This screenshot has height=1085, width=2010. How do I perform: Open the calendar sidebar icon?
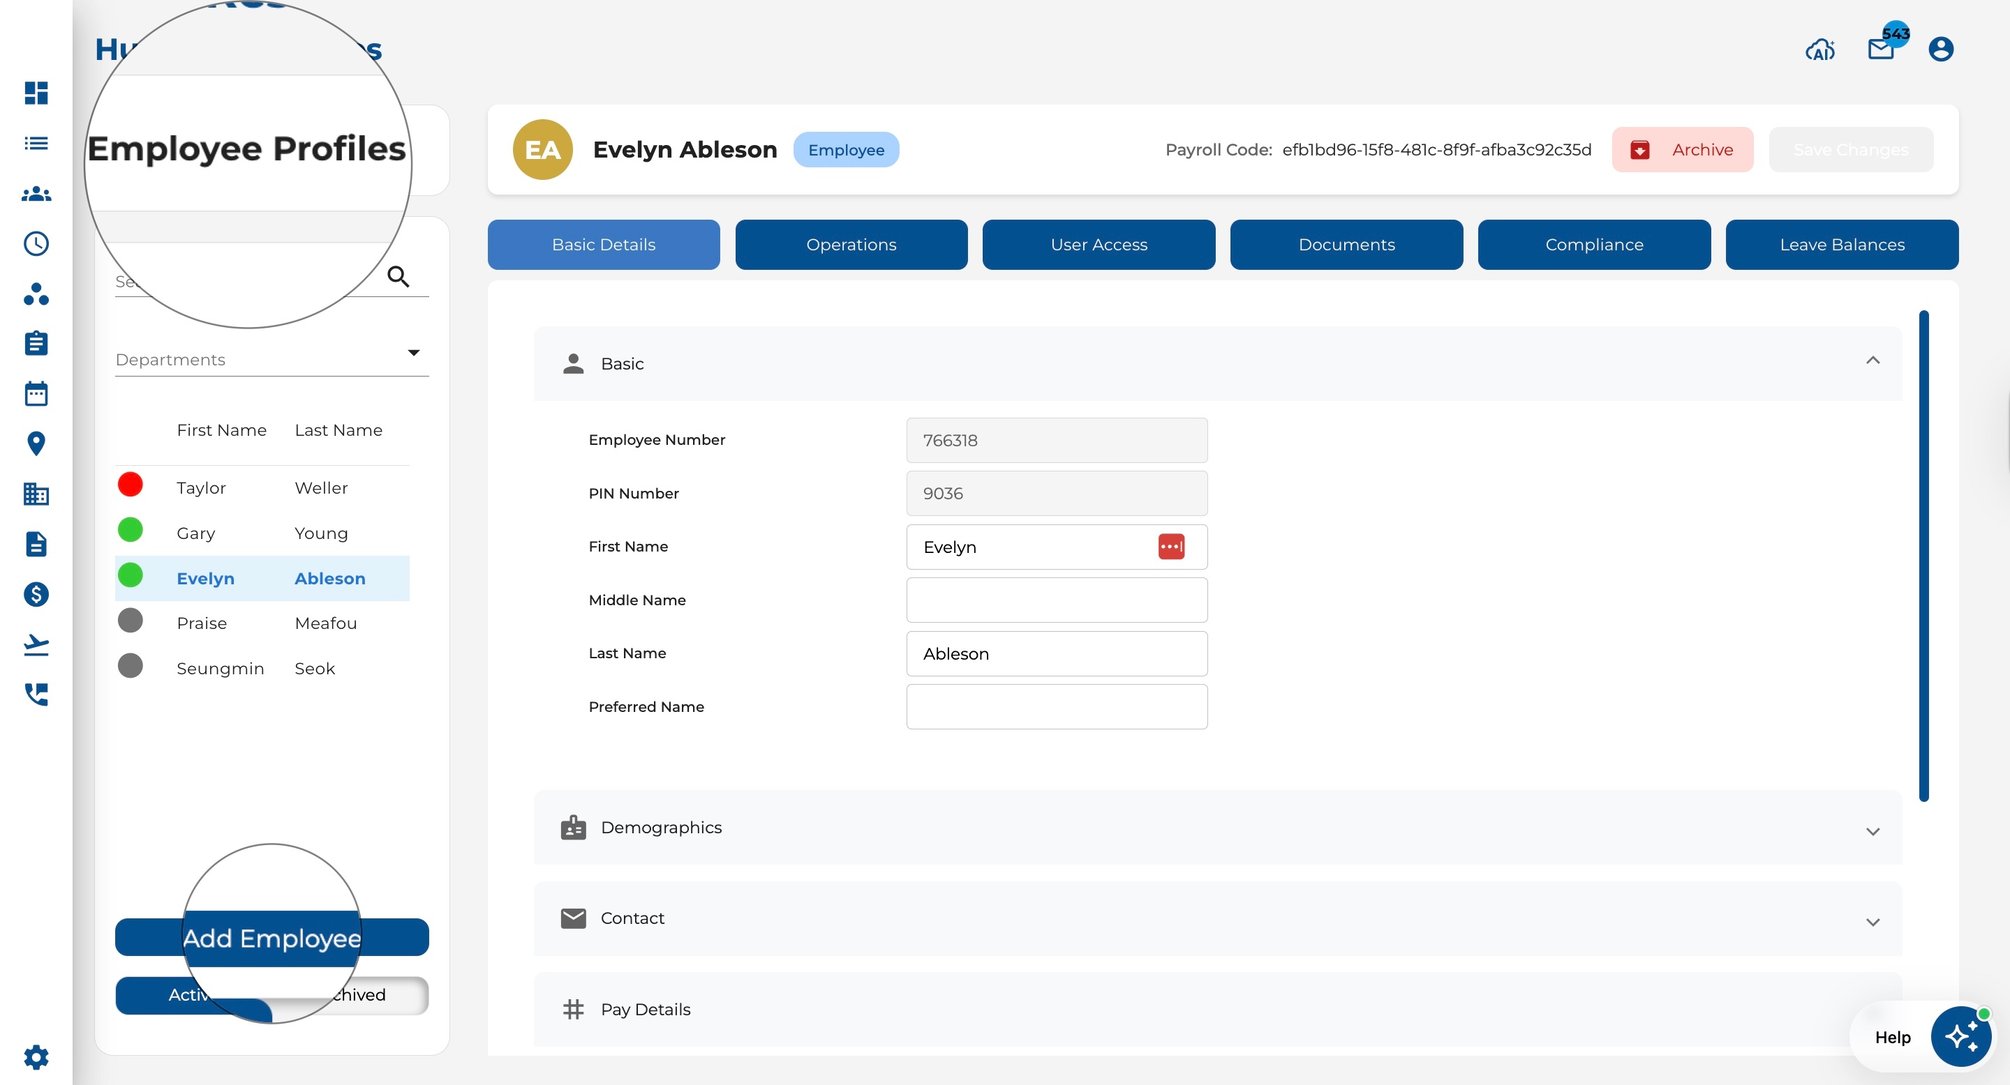(36, 393)
